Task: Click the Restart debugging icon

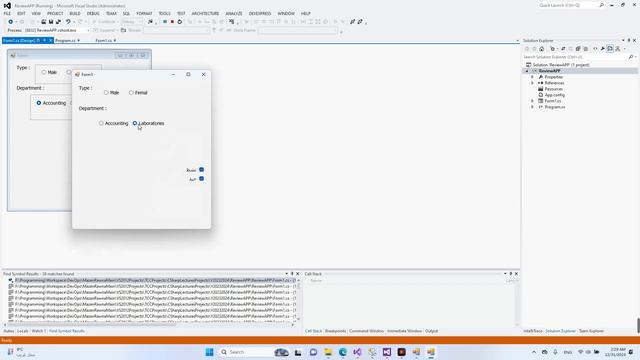Action: (x=180, y=22)
